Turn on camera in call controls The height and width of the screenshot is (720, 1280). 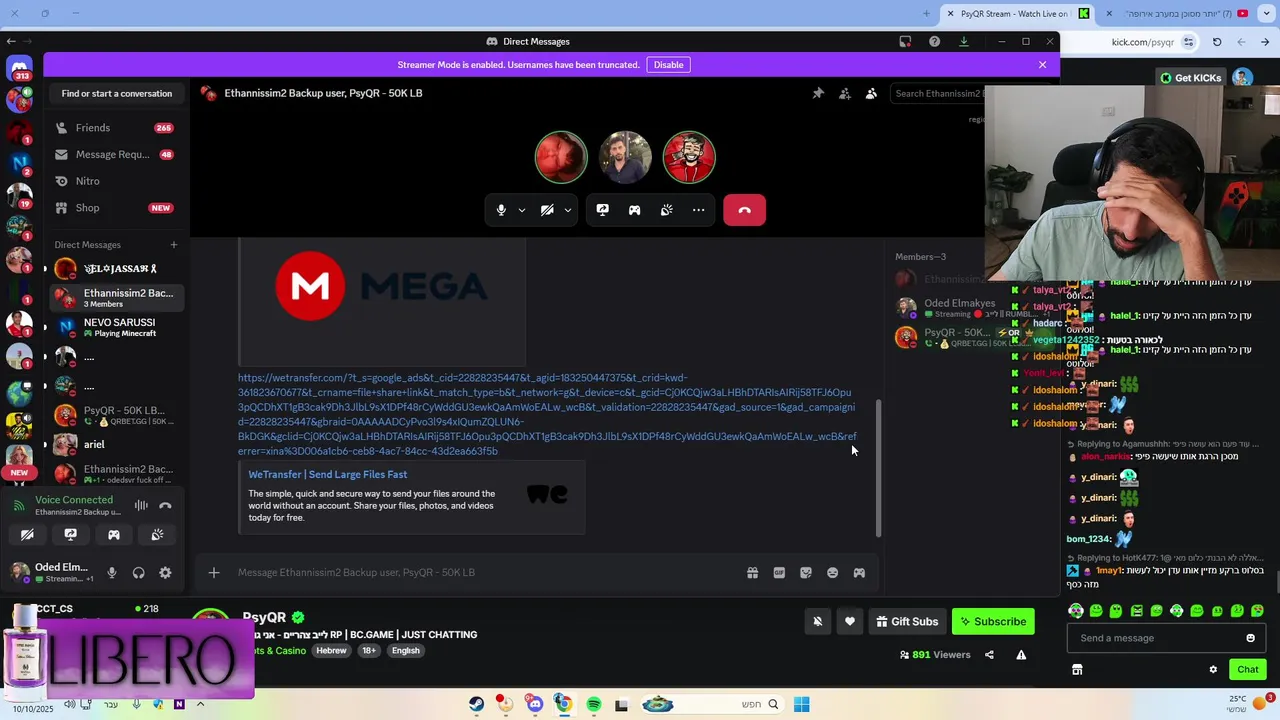pyautogui.click(x=547, y=210)
